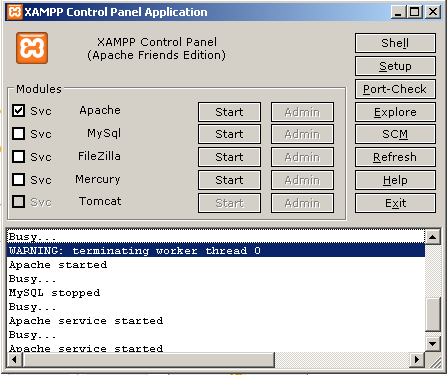Open Help
Image resolution: width=448 pixels, height=375 pixels.
395,180
